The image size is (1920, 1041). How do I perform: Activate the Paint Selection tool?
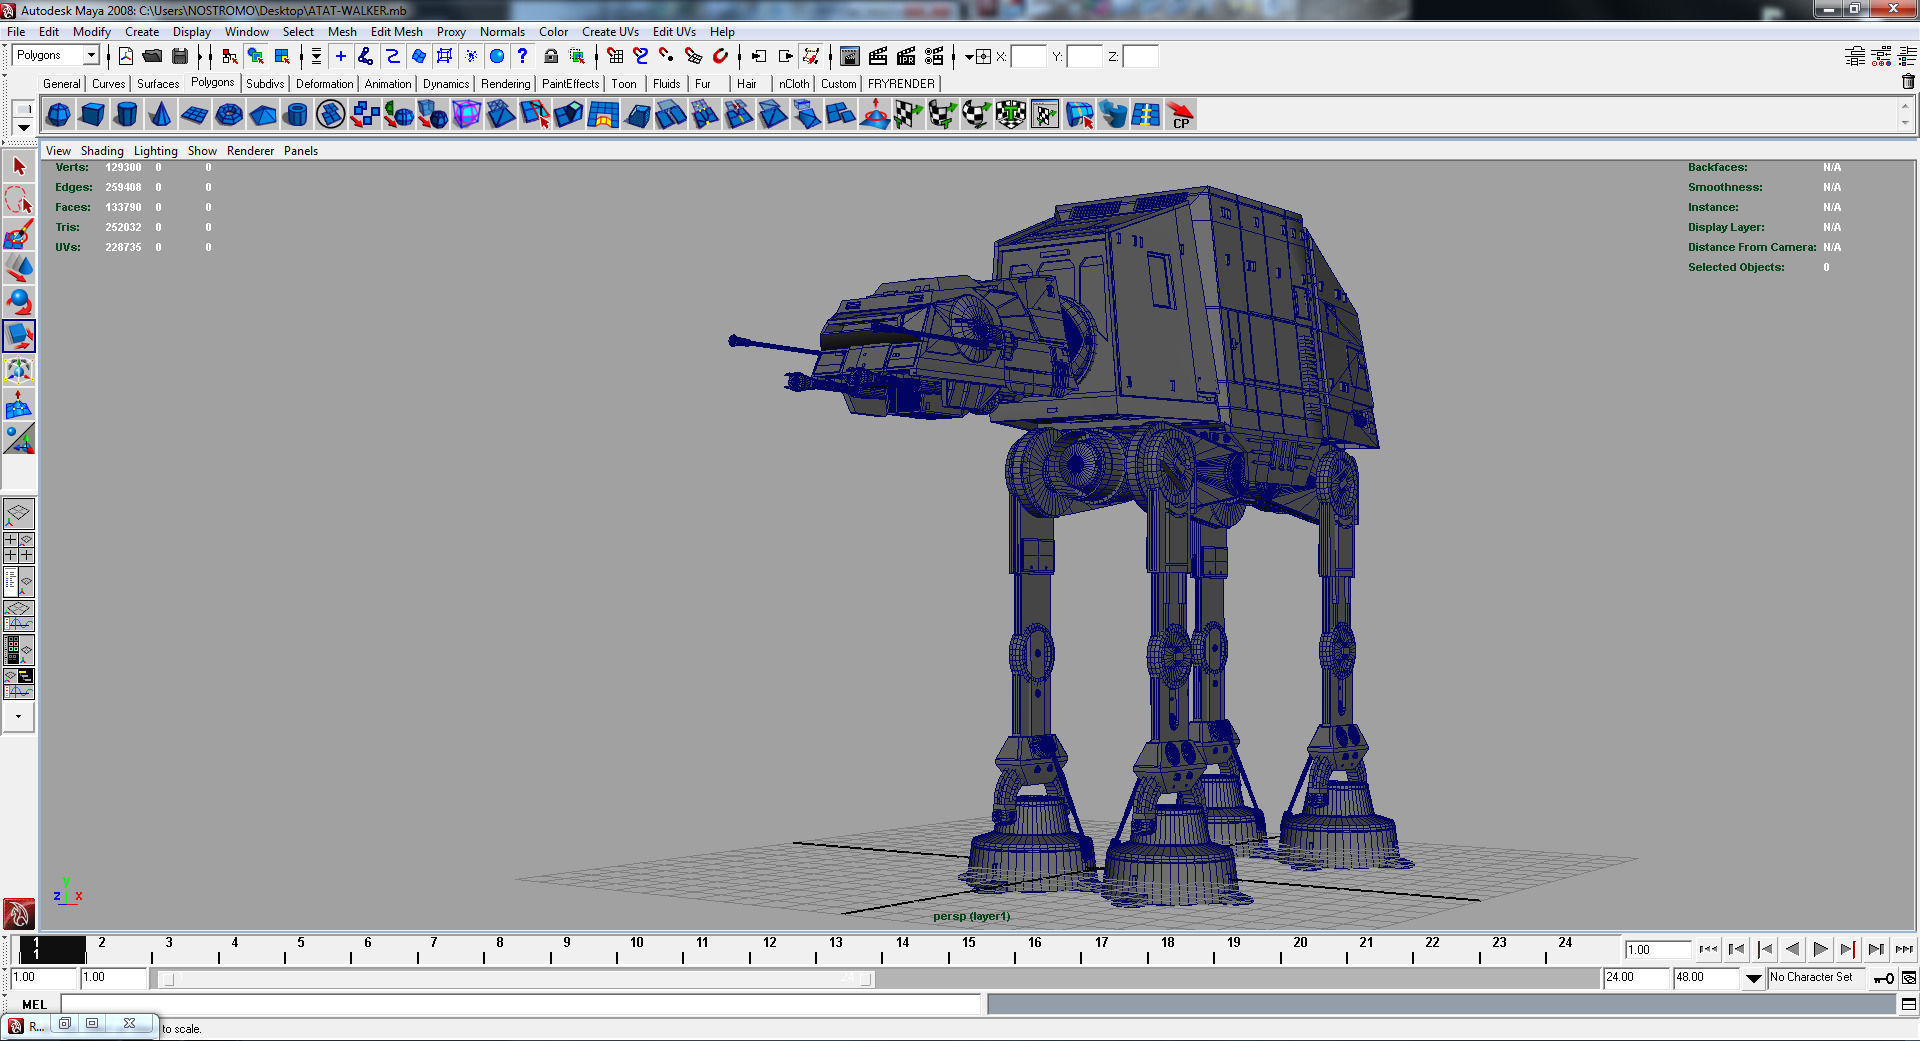coord(19,235)
